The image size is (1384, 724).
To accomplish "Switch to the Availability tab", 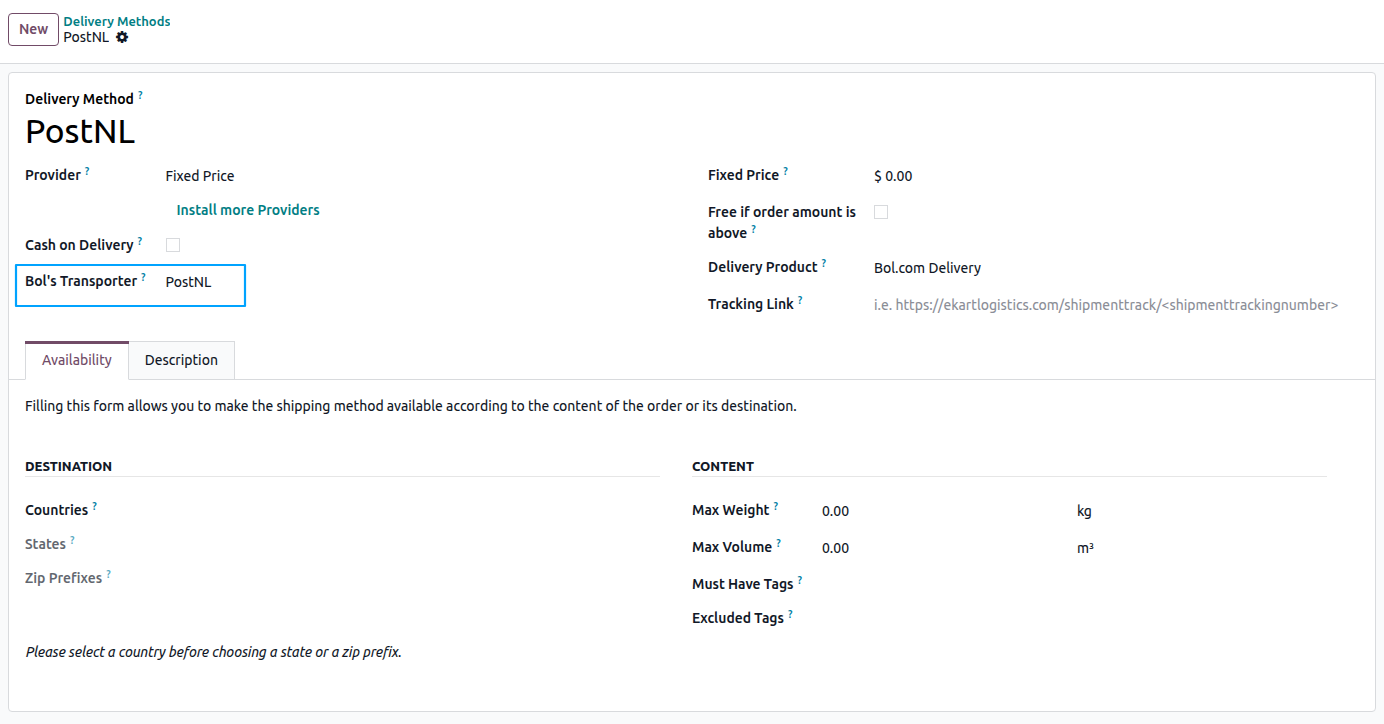I will (x=77, y=360).
